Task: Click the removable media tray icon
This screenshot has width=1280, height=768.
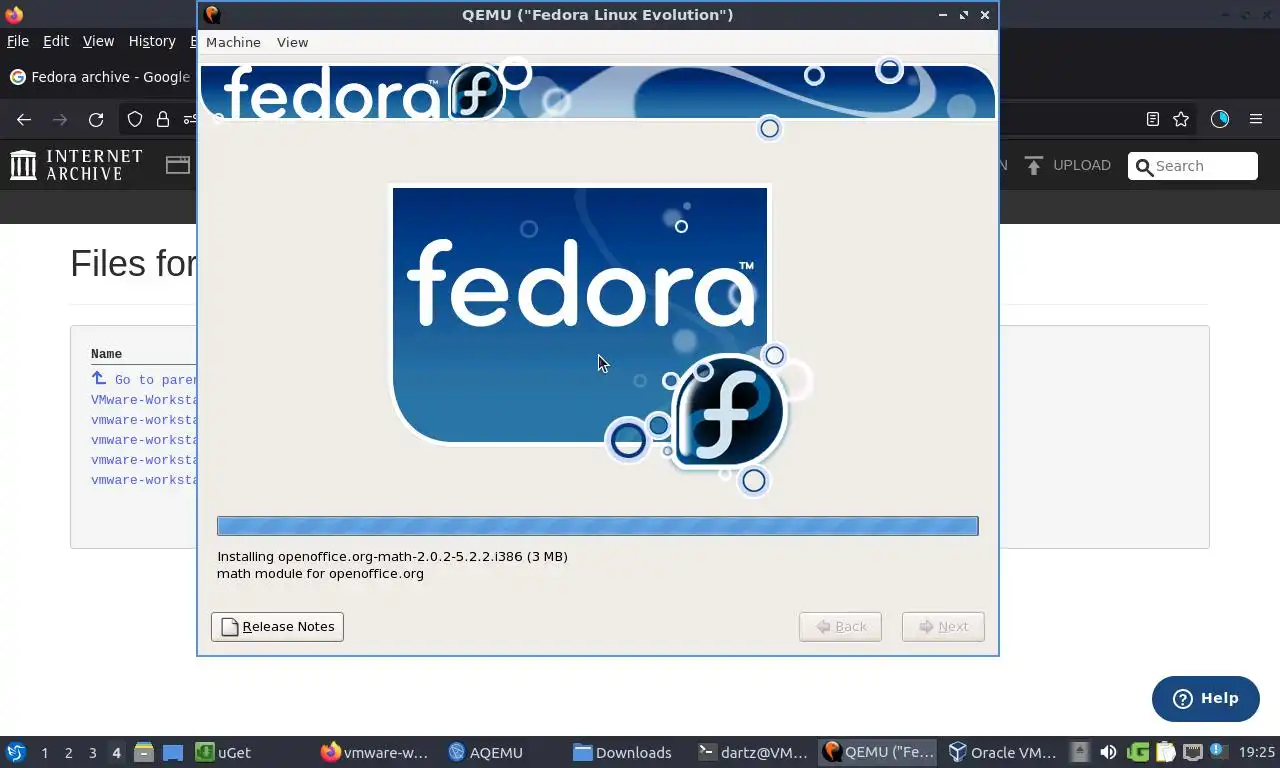Action: [1080, 752]
